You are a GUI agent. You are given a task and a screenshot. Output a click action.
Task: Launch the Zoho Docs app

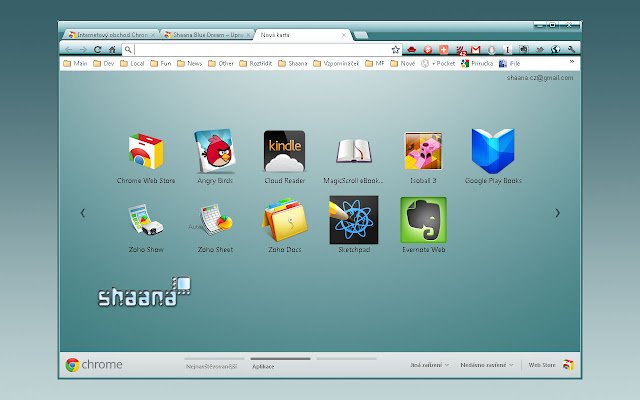click(284, 220)
